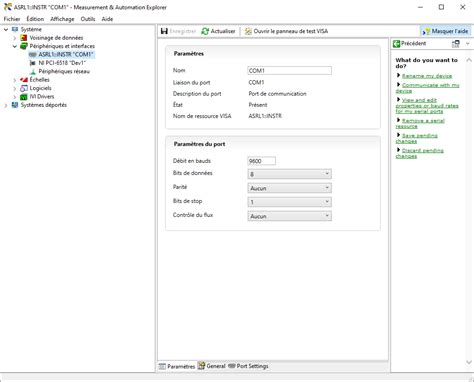Select the NI PCI-6518 "Dev1" device icon
474x382 pixels.
coord(33,63)
